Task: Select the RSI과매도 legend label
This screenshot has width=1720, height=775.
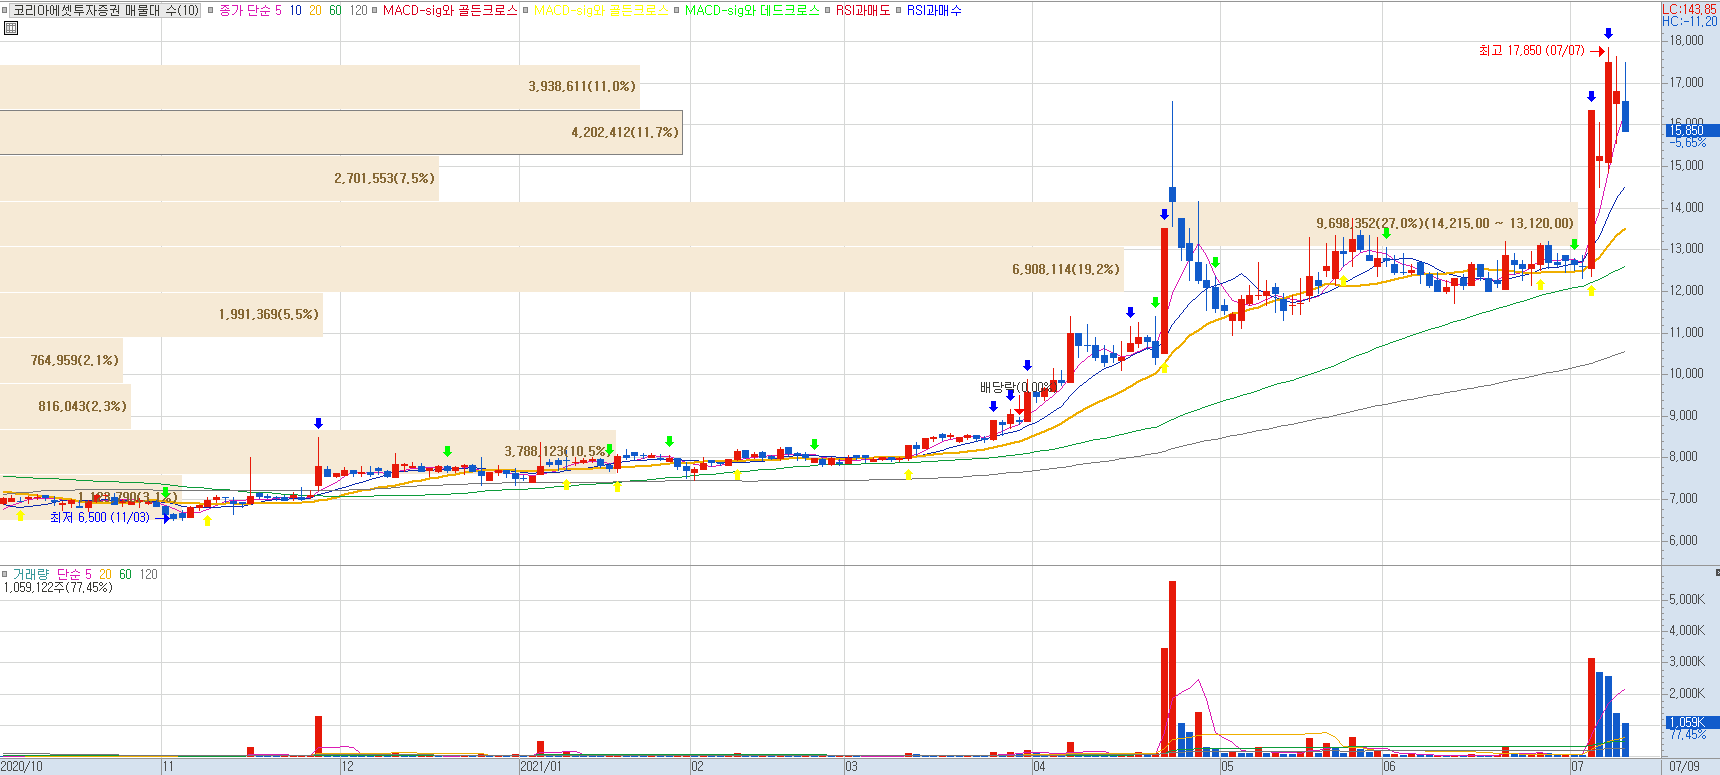Action: coord(863,10)
